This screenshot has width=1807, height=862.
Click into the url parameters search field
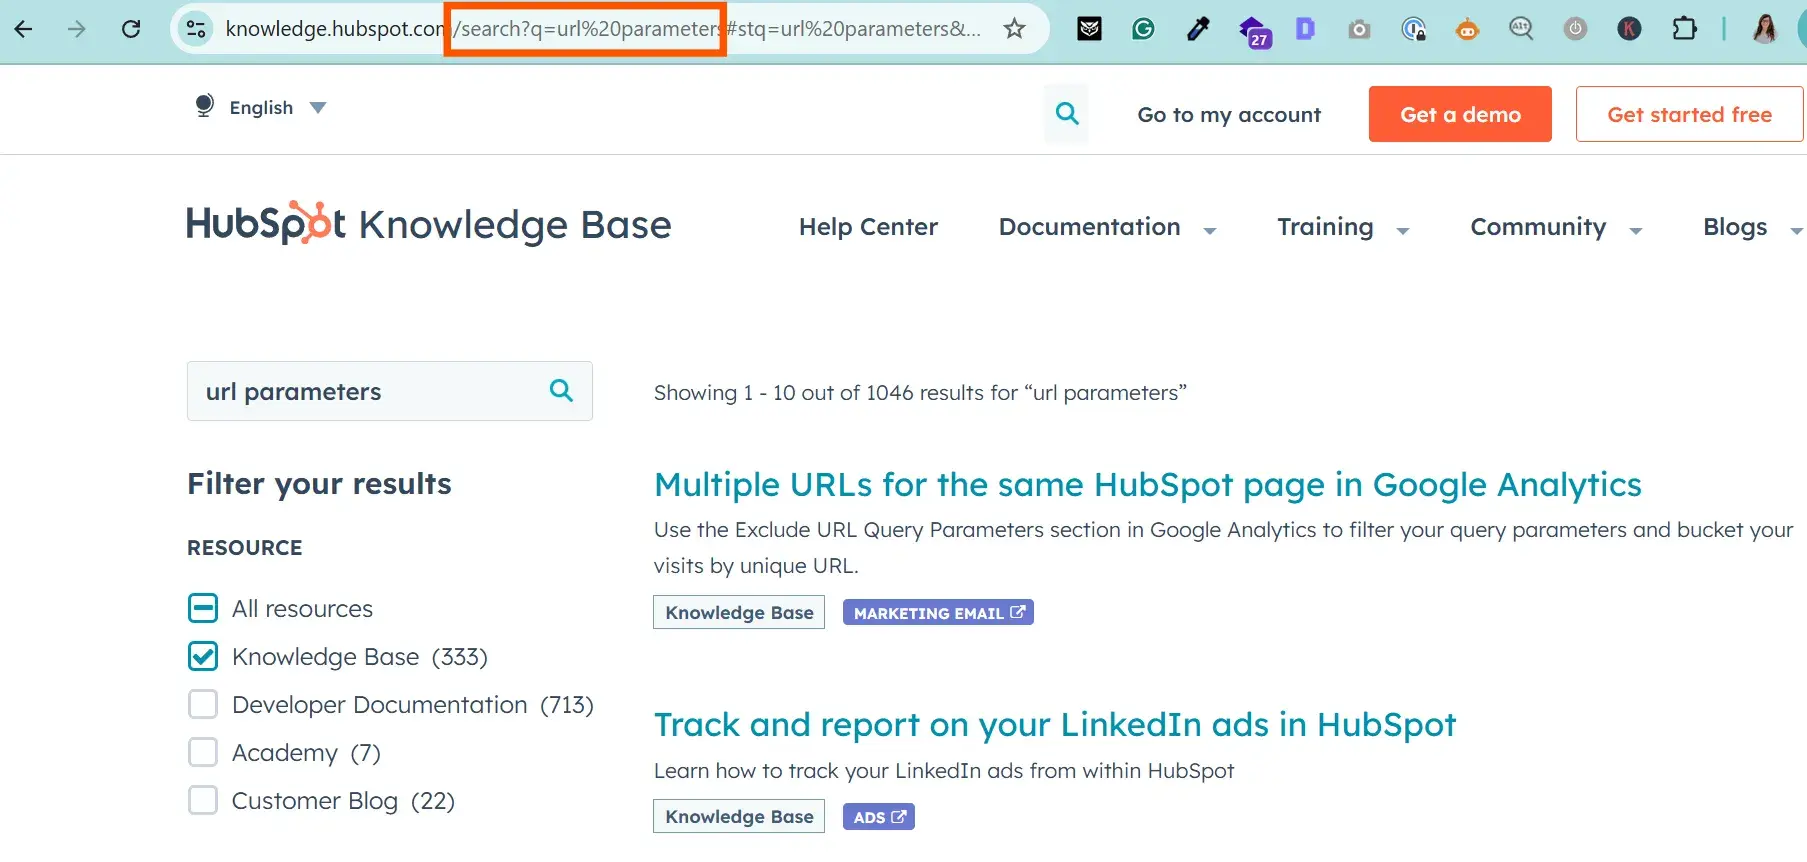tap(365, 391)
